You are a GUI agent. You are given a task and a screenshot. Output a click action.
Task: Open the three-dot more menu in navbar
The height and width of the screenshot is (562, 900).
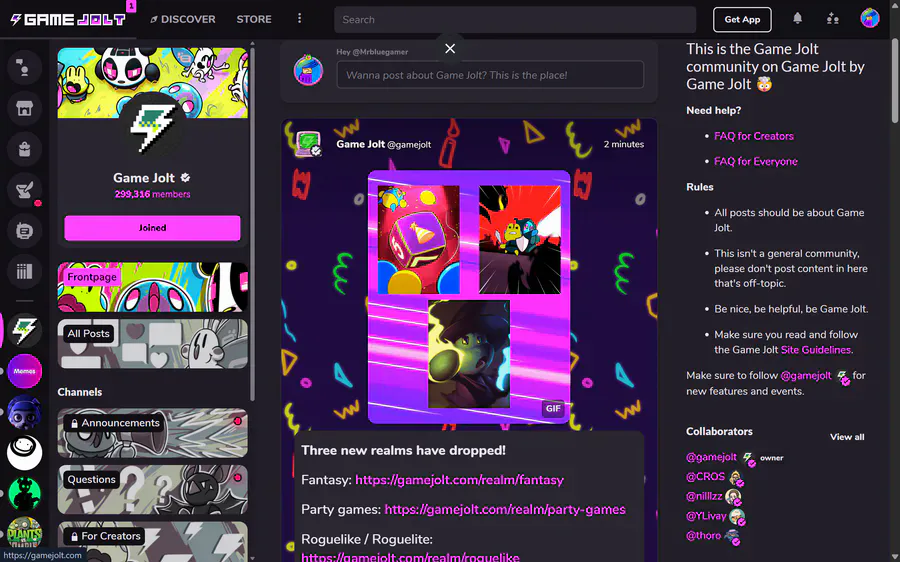(299, 18)
